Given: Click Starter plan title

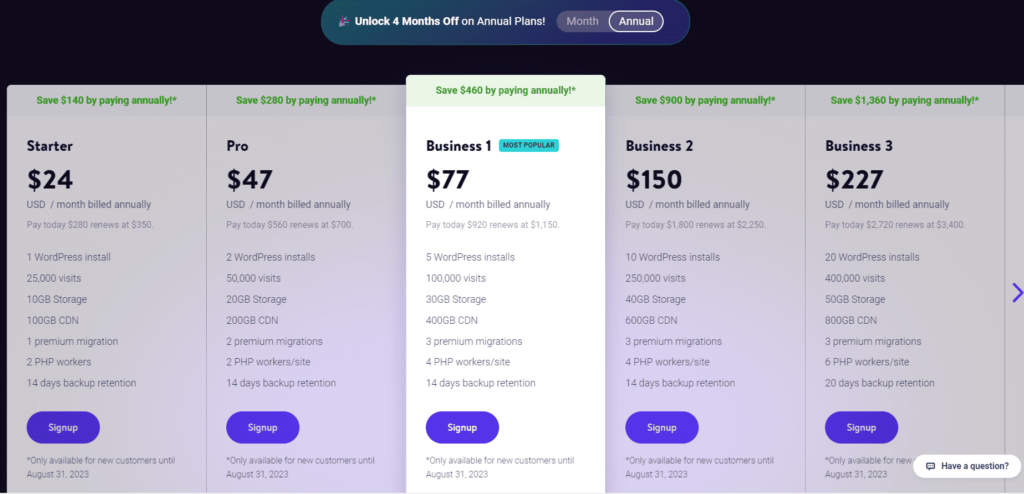Looking at the screenshot, I should 50,146.
